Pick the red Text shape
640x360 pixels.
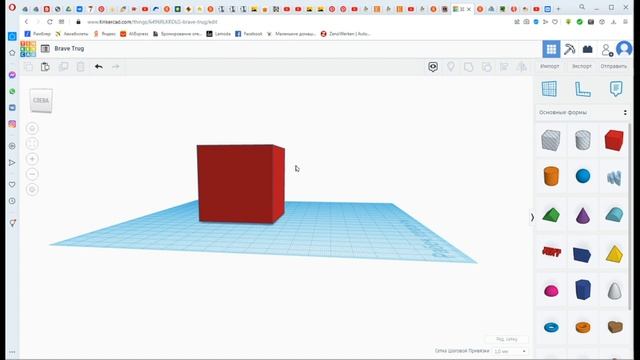point(551,251)
